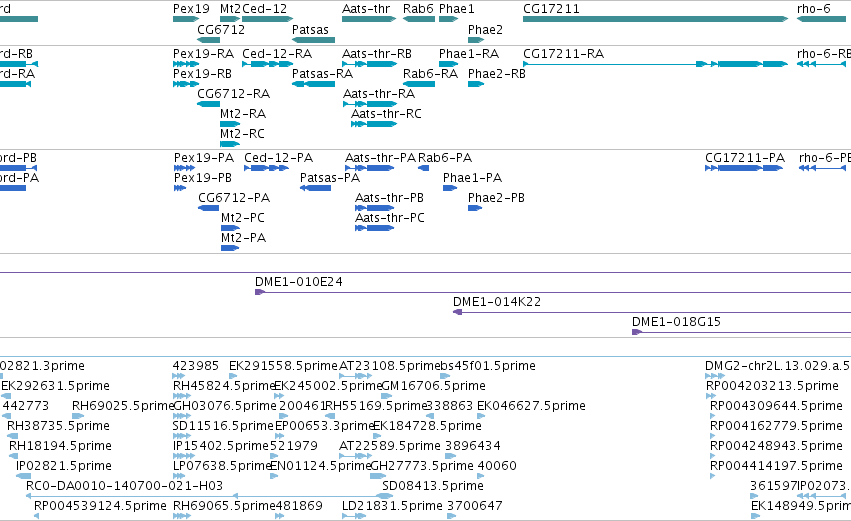Open protein Aats-thr-PC

coord(374,228)
